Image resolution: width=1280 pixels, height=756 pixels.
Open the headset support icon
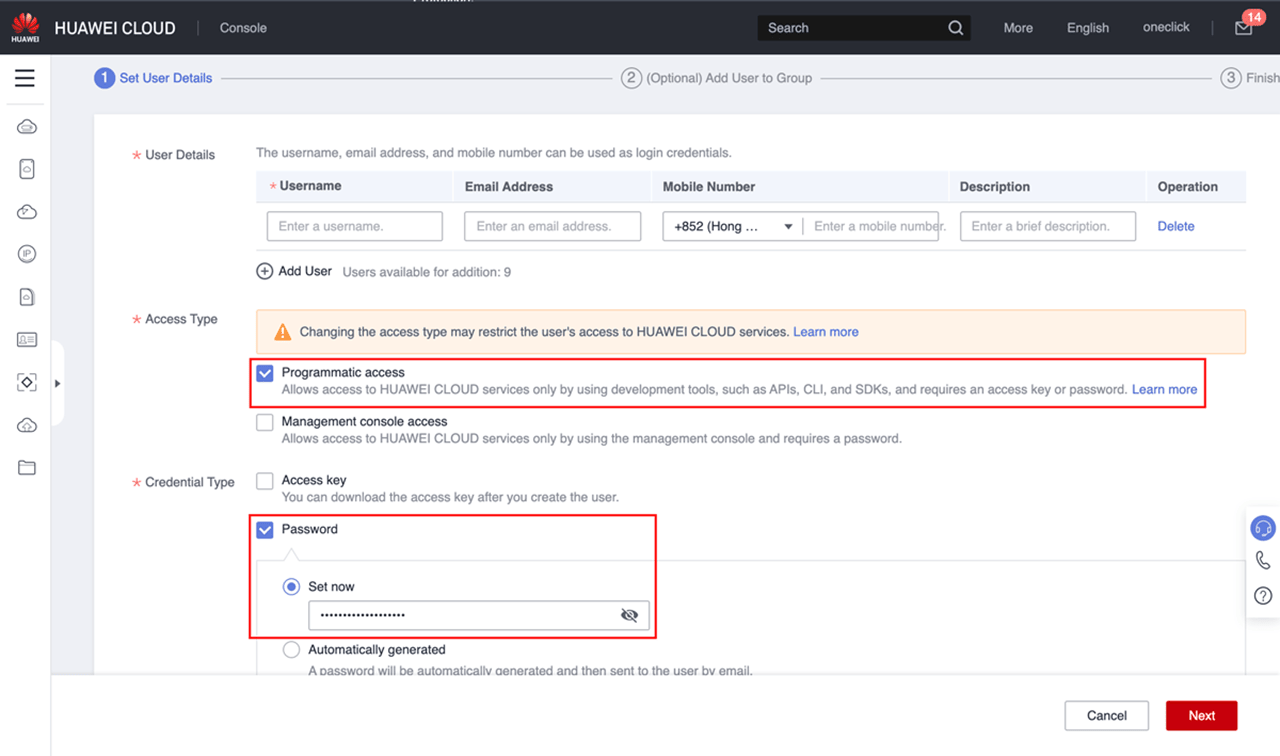point(1263,528)
